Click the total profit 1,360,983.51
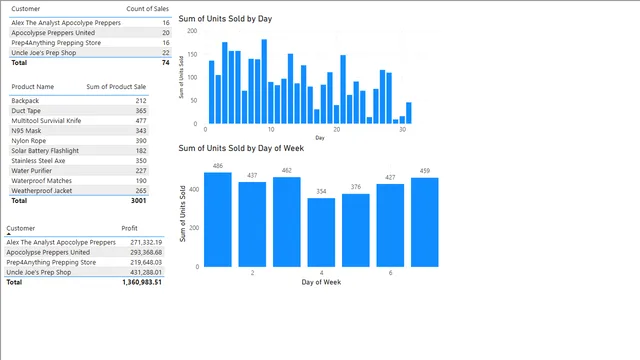 pyautogui.click(x=142, y=282)
